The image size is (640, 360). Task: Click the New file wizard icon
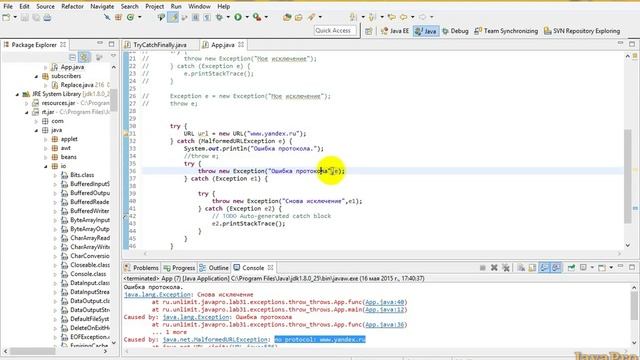(x=6, y=17)
